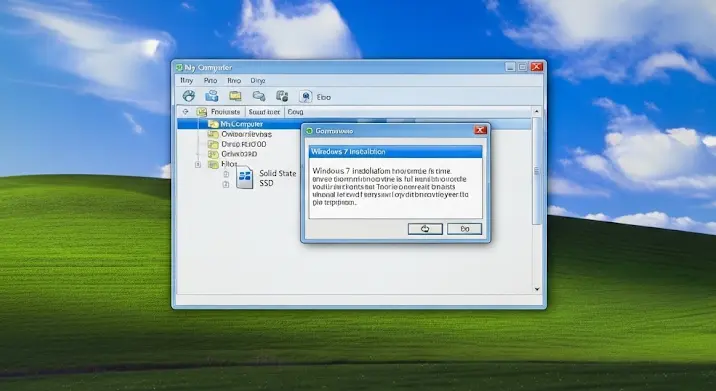
Task: Click the folder icon next to "Fnoiuiste"
Action: coord(201,112)
